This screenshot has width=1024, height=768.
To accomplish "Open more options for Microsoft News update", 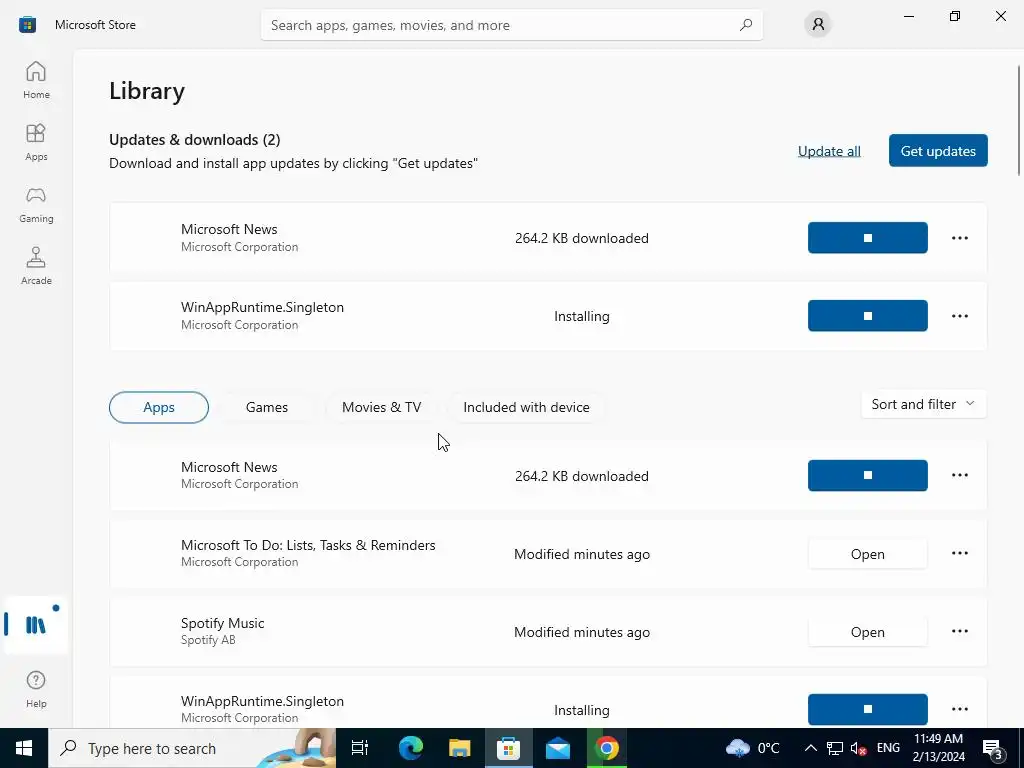I will pyautogui.click(x=959, y=238).
